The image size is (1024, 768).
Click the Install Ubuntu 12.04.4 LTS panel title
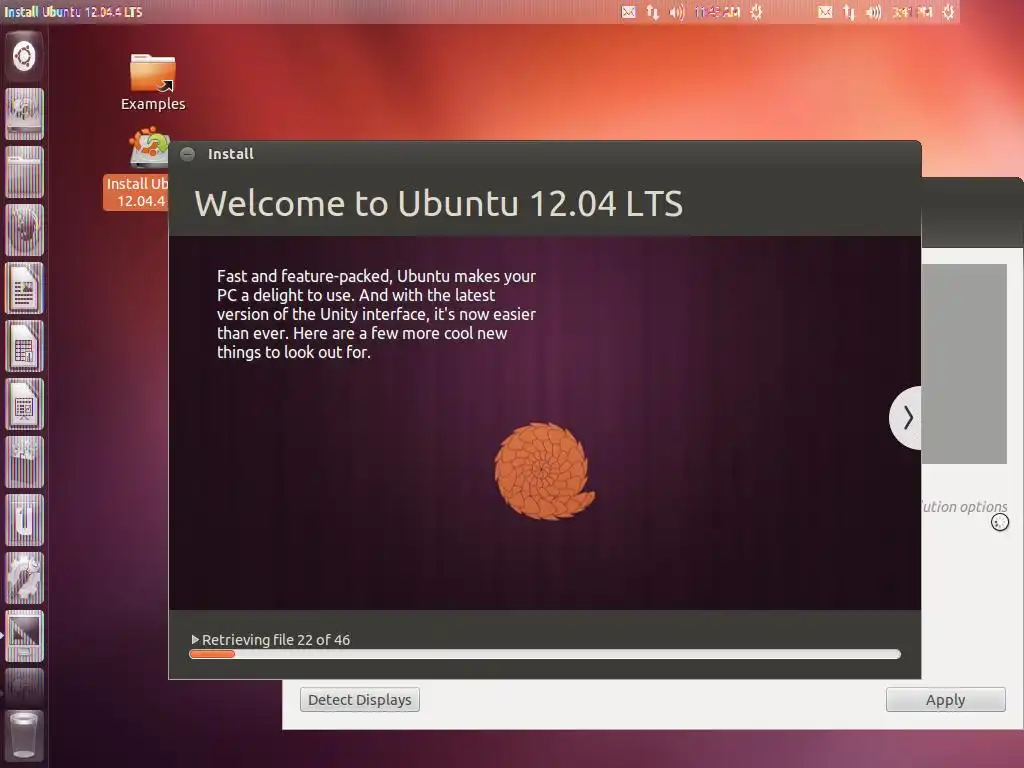(x=73, y=12)
